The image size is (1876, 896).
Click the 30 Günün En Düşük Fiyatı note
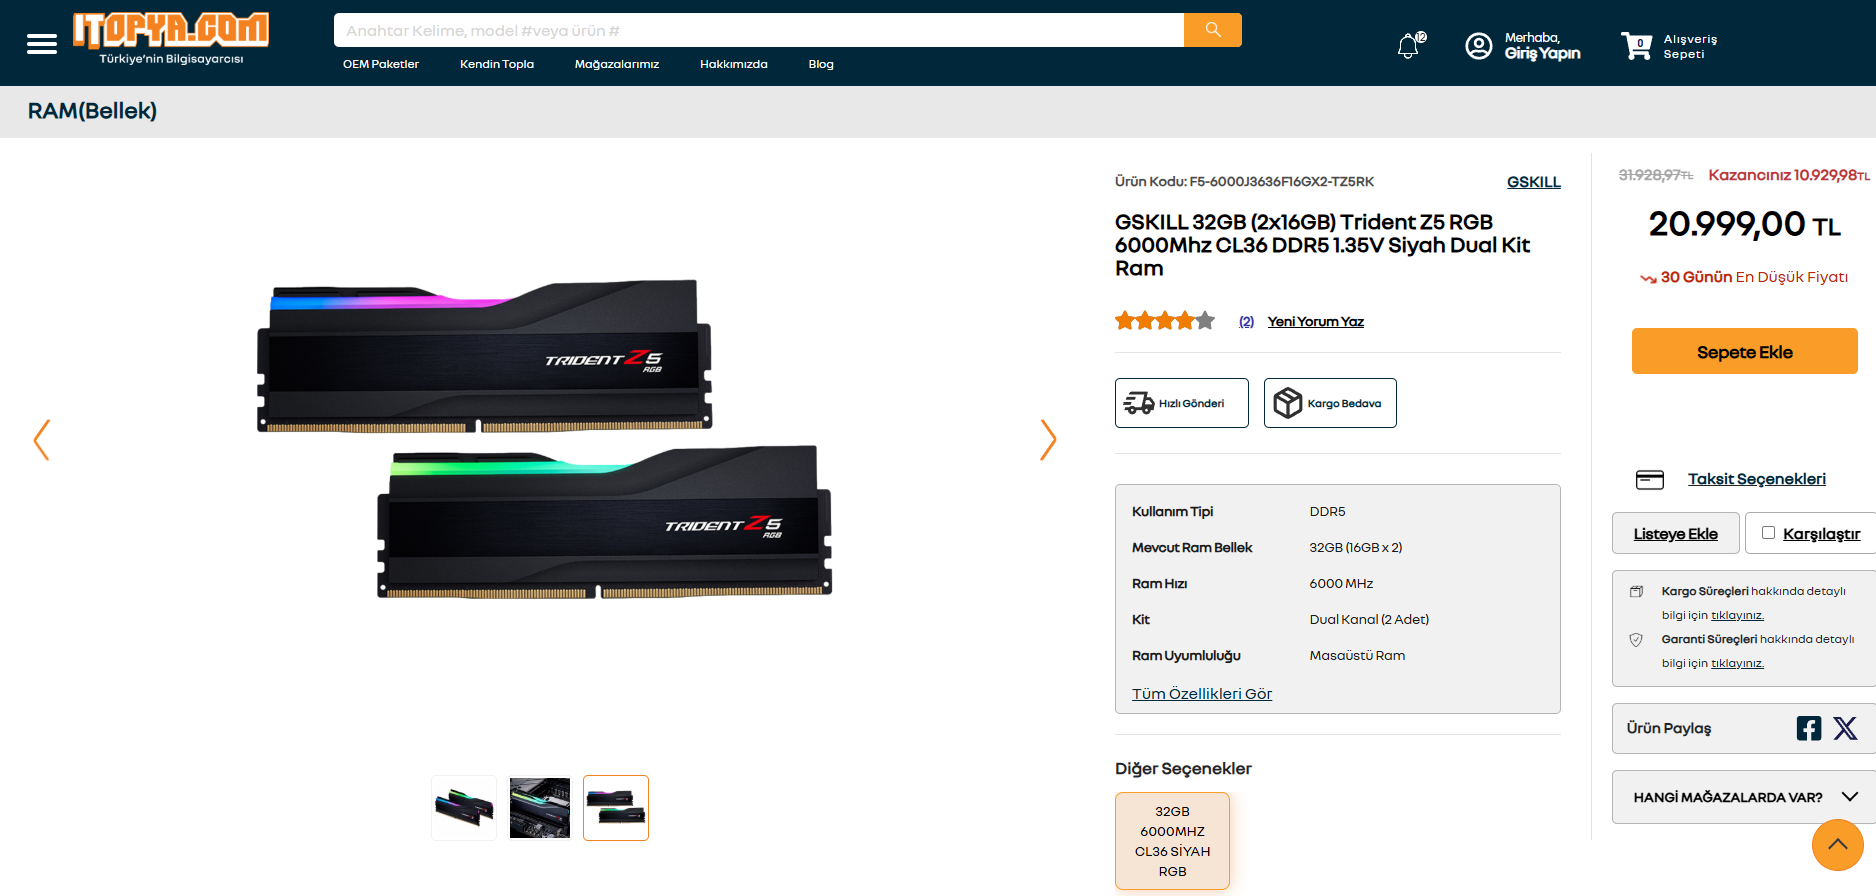1744,277
